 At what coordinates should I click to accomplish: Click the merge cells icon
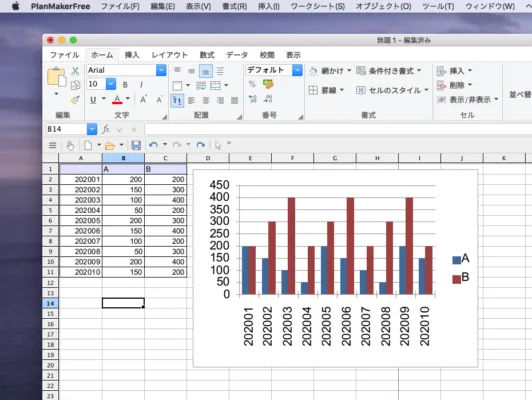pos(215,85)
